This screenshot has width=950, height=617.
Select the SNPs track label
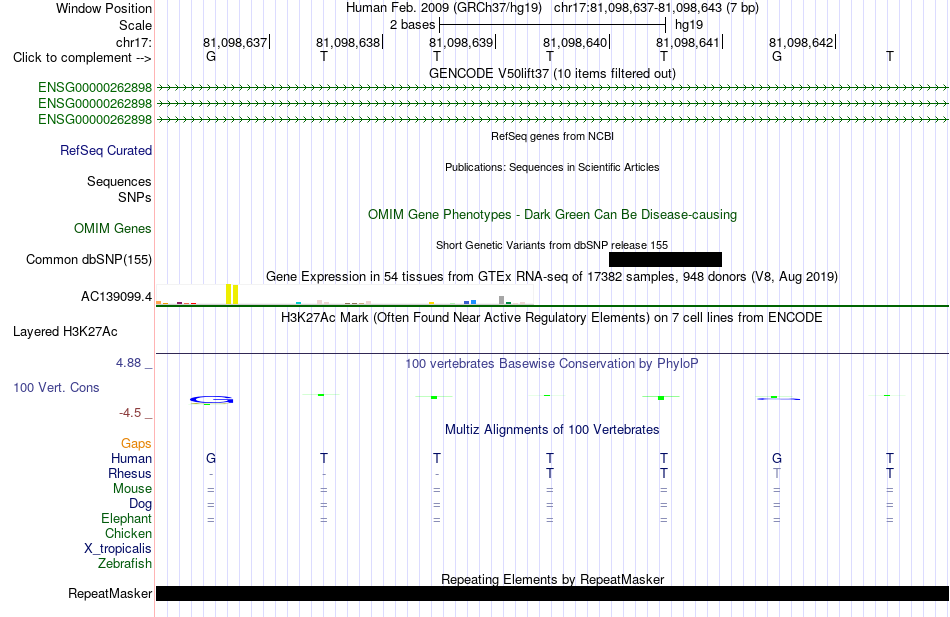click(135, 197)
